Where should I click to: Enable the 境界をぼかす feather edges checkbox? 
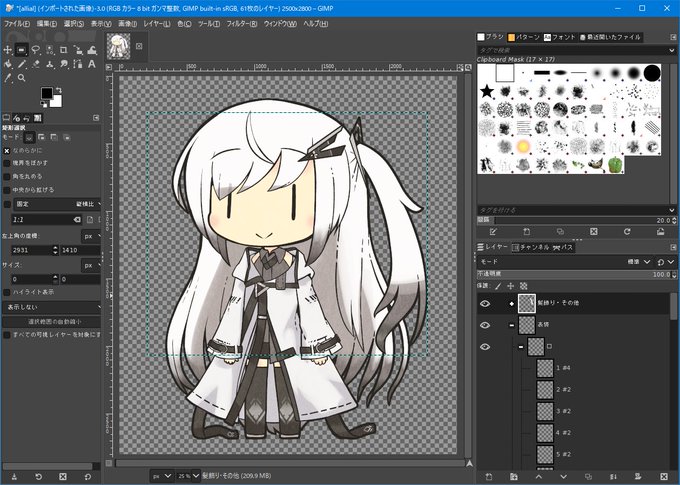coord(7,163)
